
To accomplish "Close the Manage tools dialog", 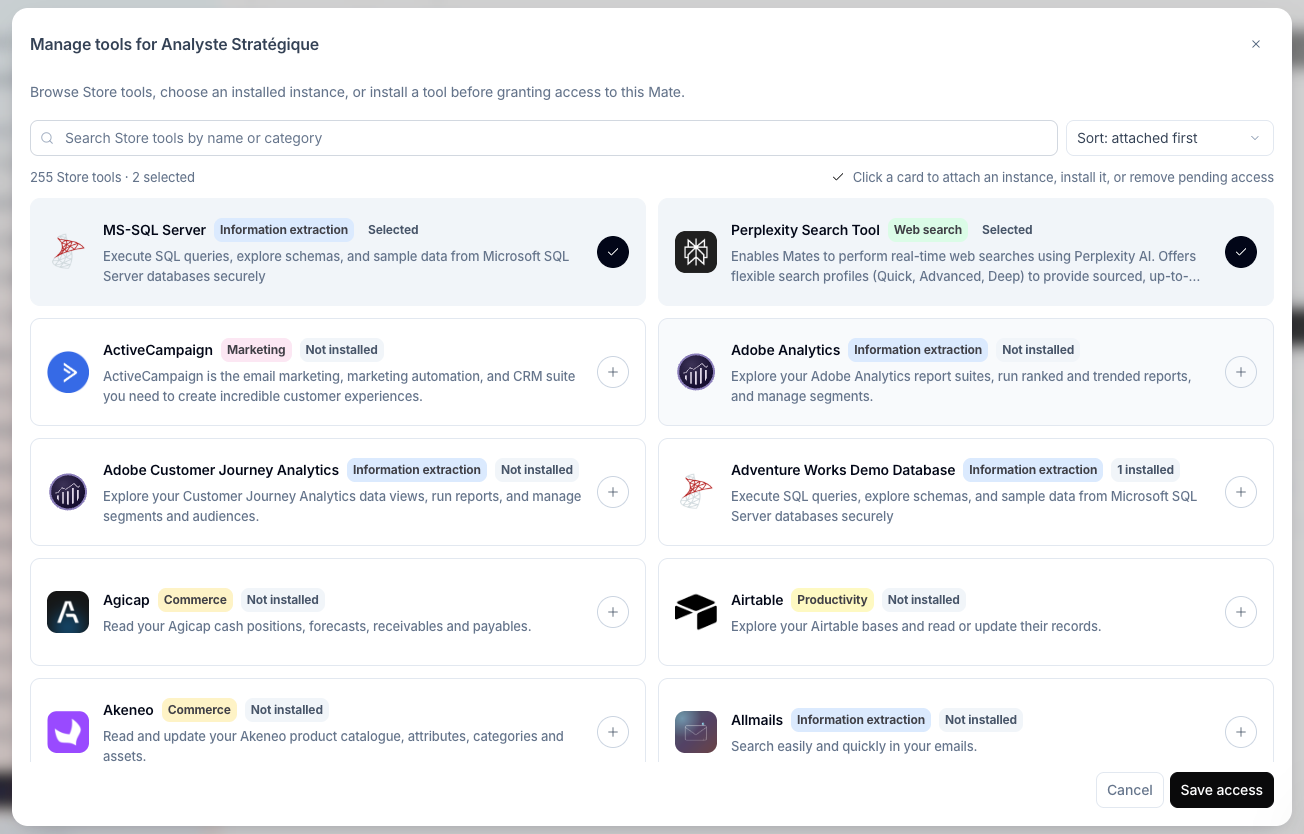I will pyautogui.click(x=1256, y=44).
